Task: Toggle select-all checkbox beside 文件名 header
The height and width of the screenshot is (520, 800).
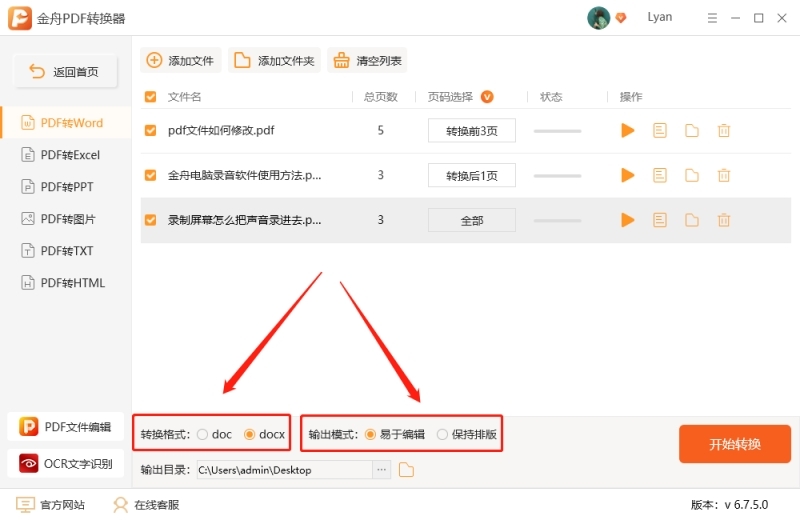Action: [151, 97]
